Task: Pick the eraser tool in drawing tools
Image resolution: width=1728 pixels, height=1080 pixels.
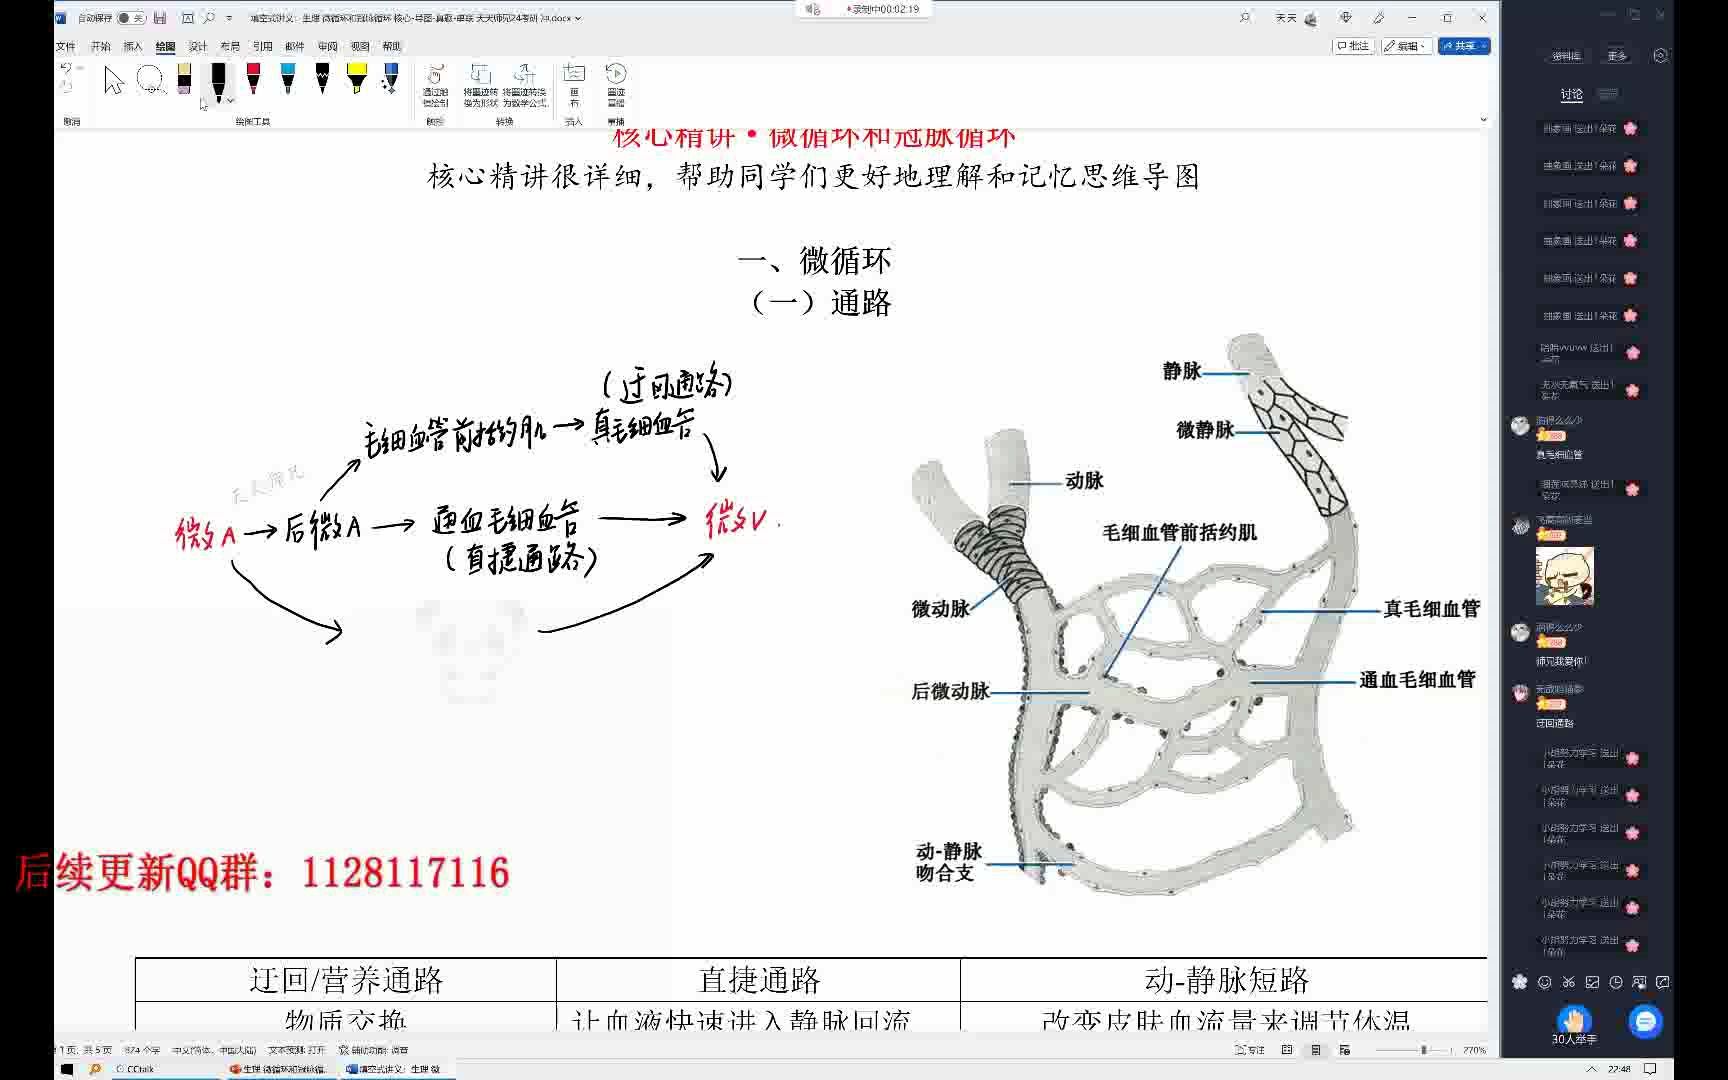Action: [184, 80]
